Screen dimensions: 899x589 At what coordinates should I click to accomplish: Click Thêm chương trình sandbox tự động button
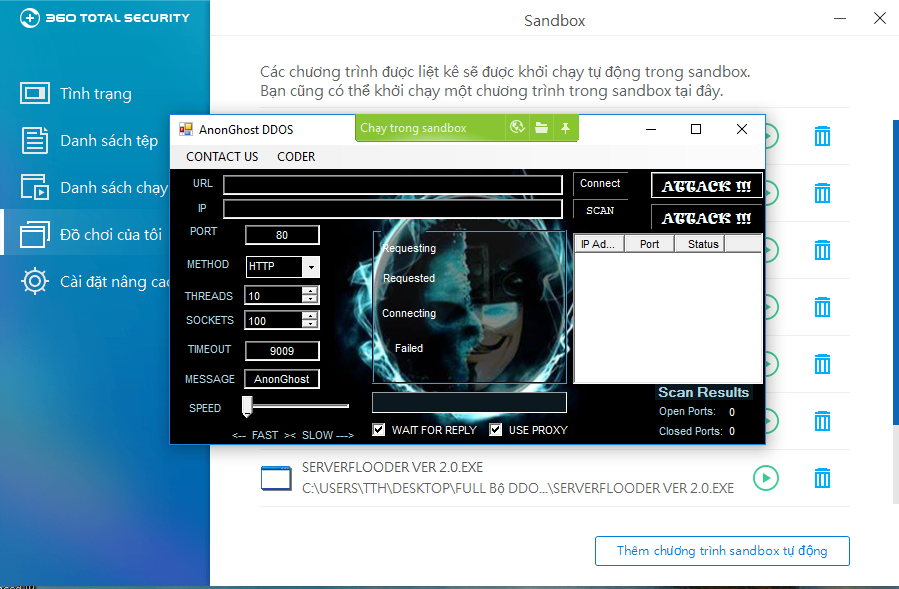[722, 551]
